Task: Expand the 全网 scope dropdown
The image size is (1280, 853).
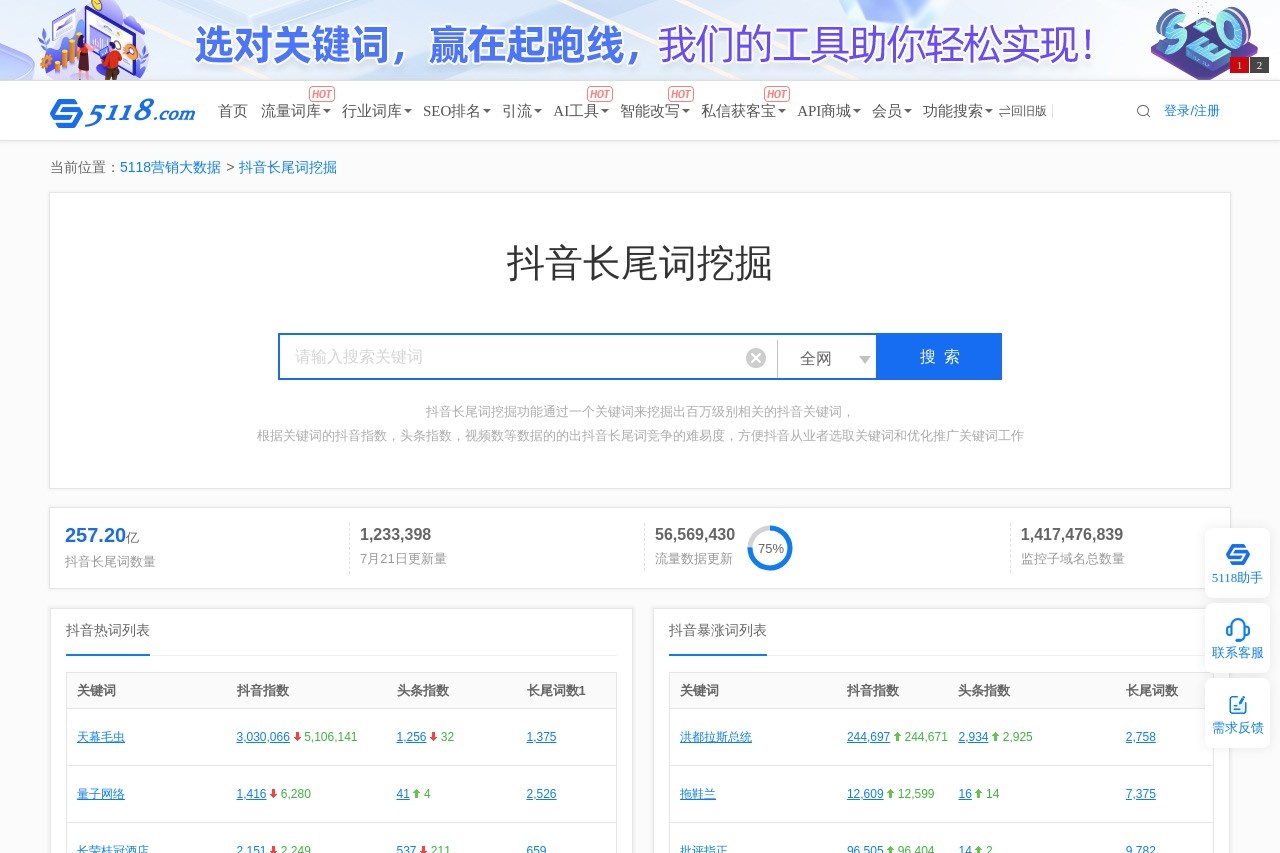Action: click(x=827, y=358)
